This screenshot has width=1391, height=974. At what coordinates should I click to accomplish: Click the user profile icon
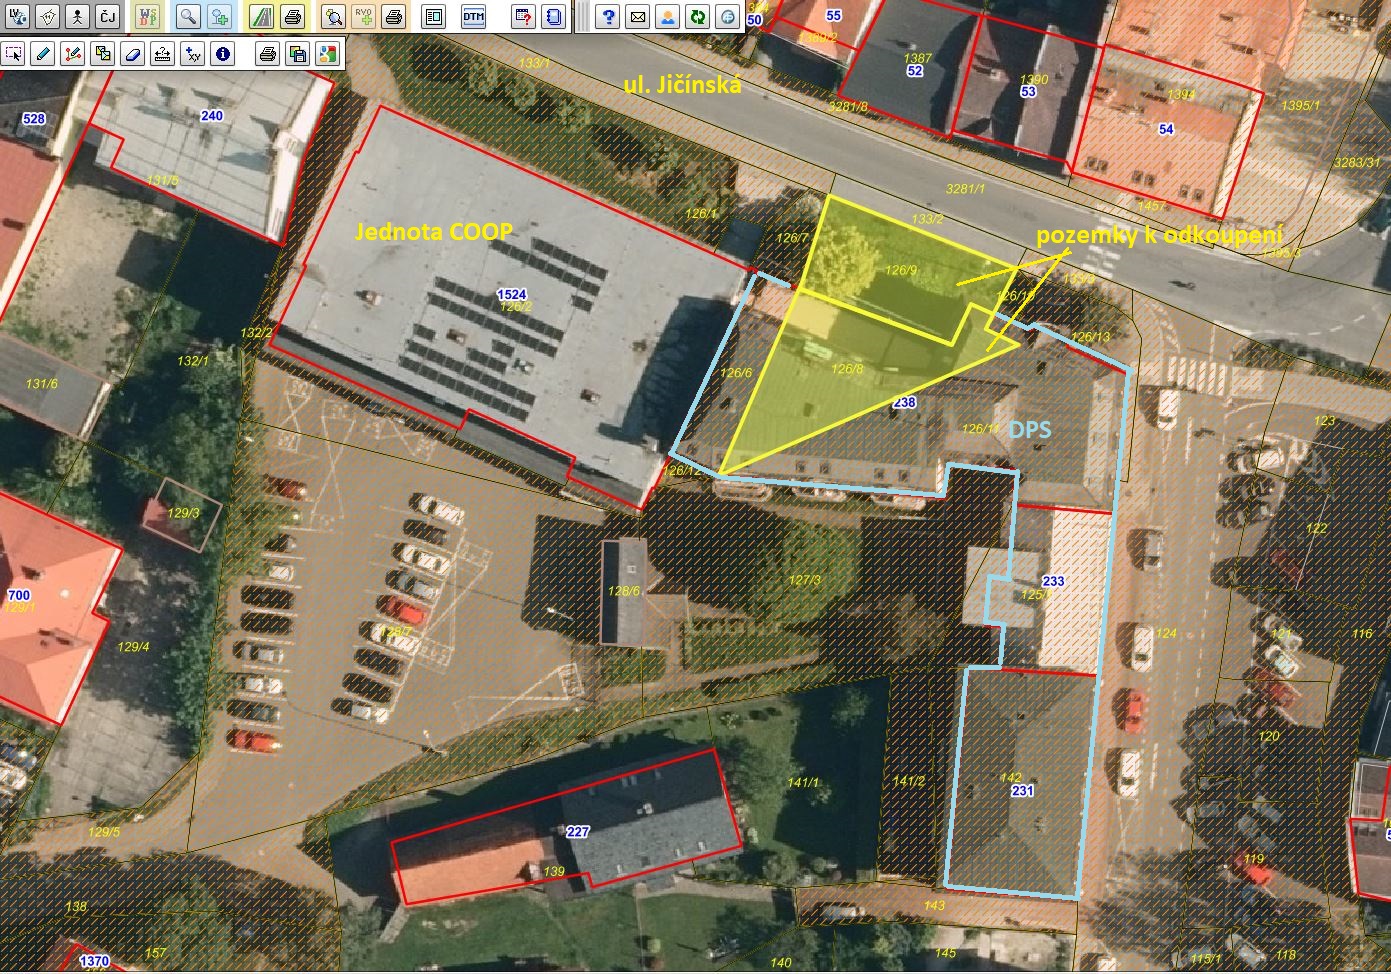667,17
